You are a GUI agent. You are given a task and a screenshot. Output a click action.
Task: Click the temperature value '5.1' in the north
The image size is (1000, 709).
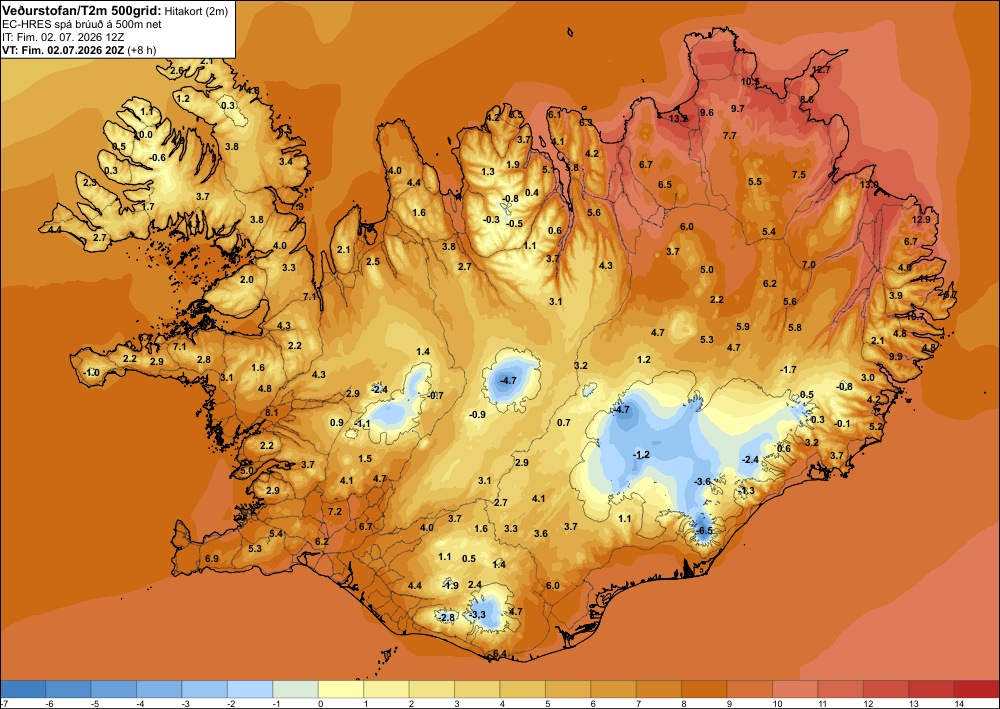pyautogui.click(x=549, y=170)
